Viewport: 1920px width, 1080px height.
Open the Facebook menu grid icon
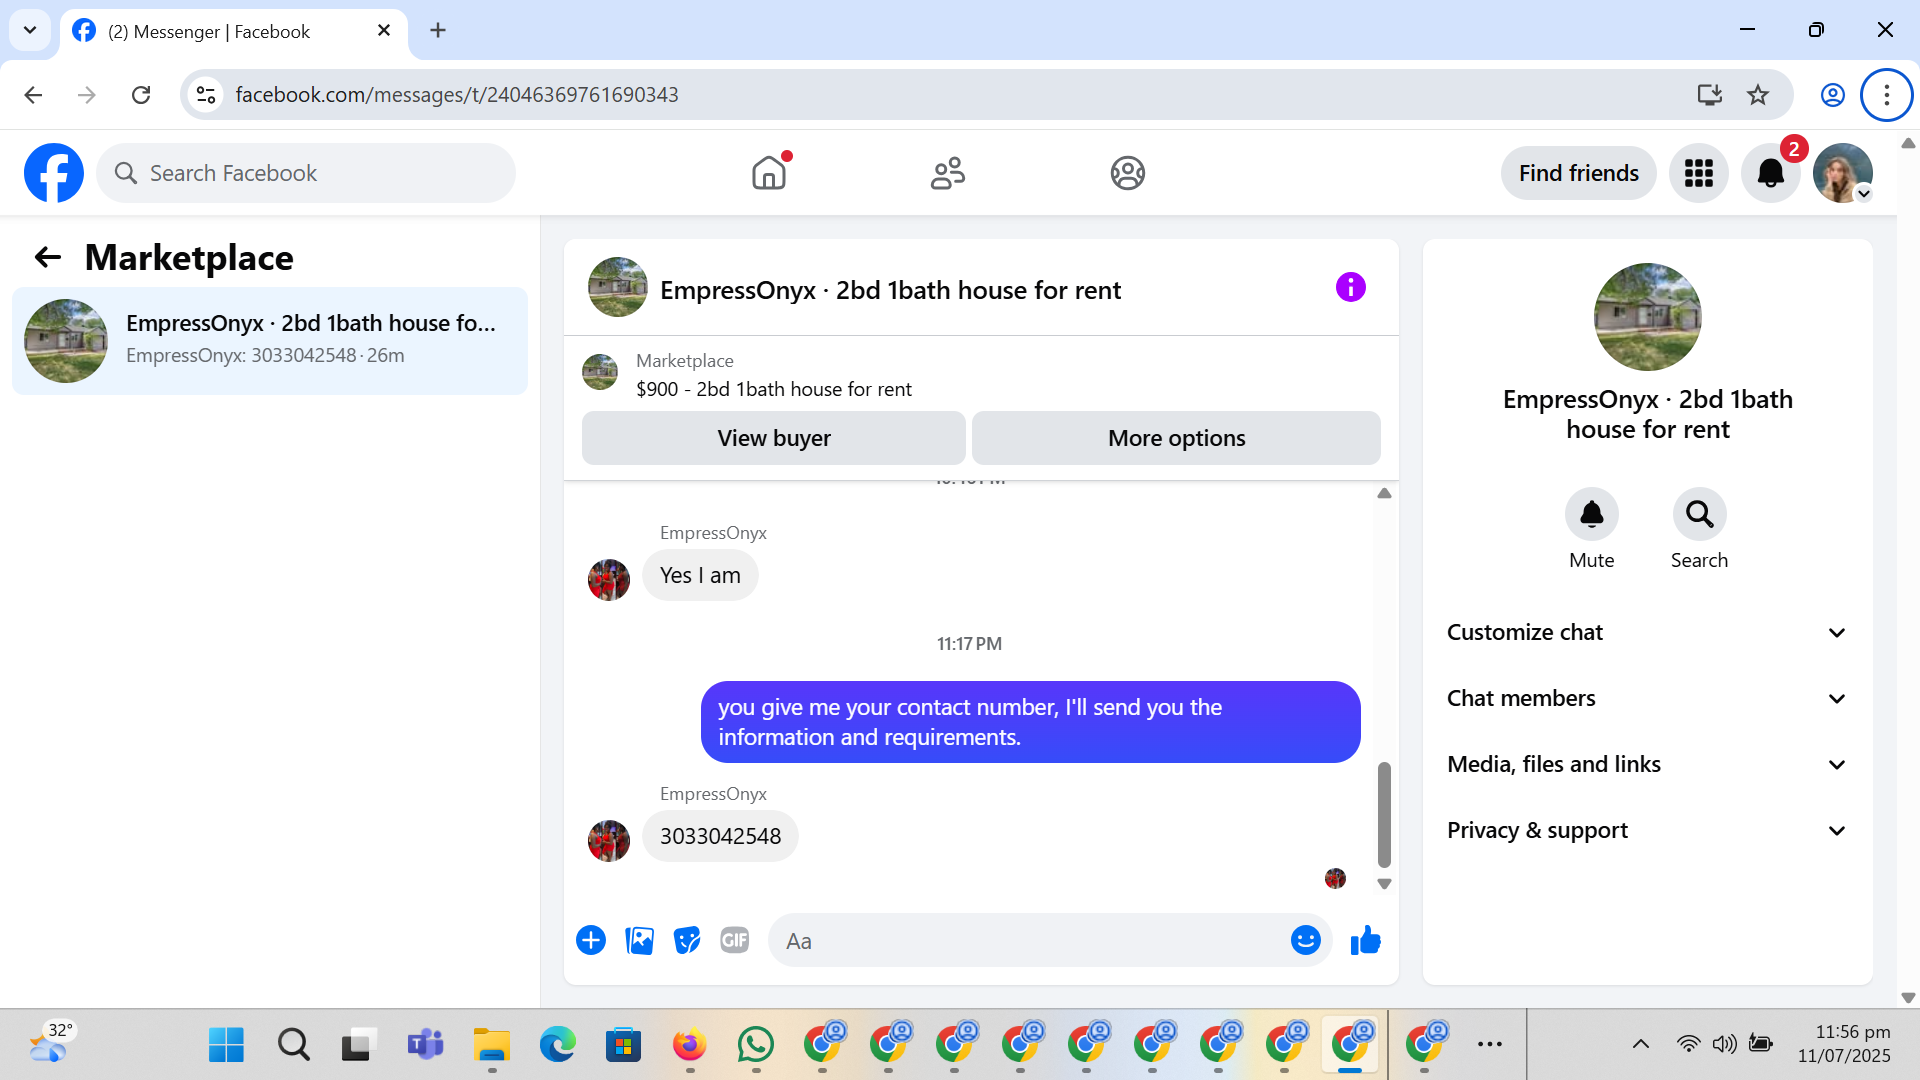click(1698, 173)
